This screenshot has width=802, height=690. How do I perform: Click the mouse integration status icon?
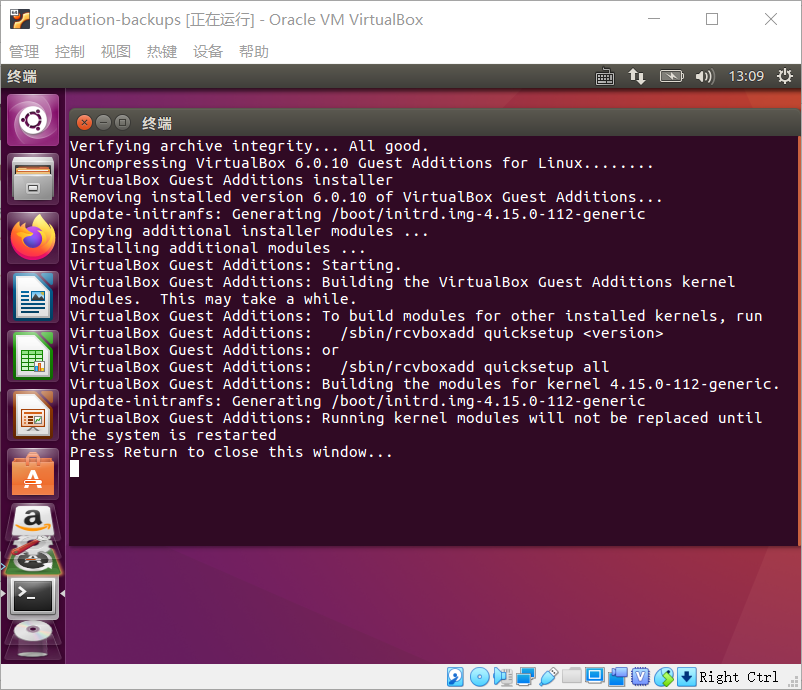point(664,677)
